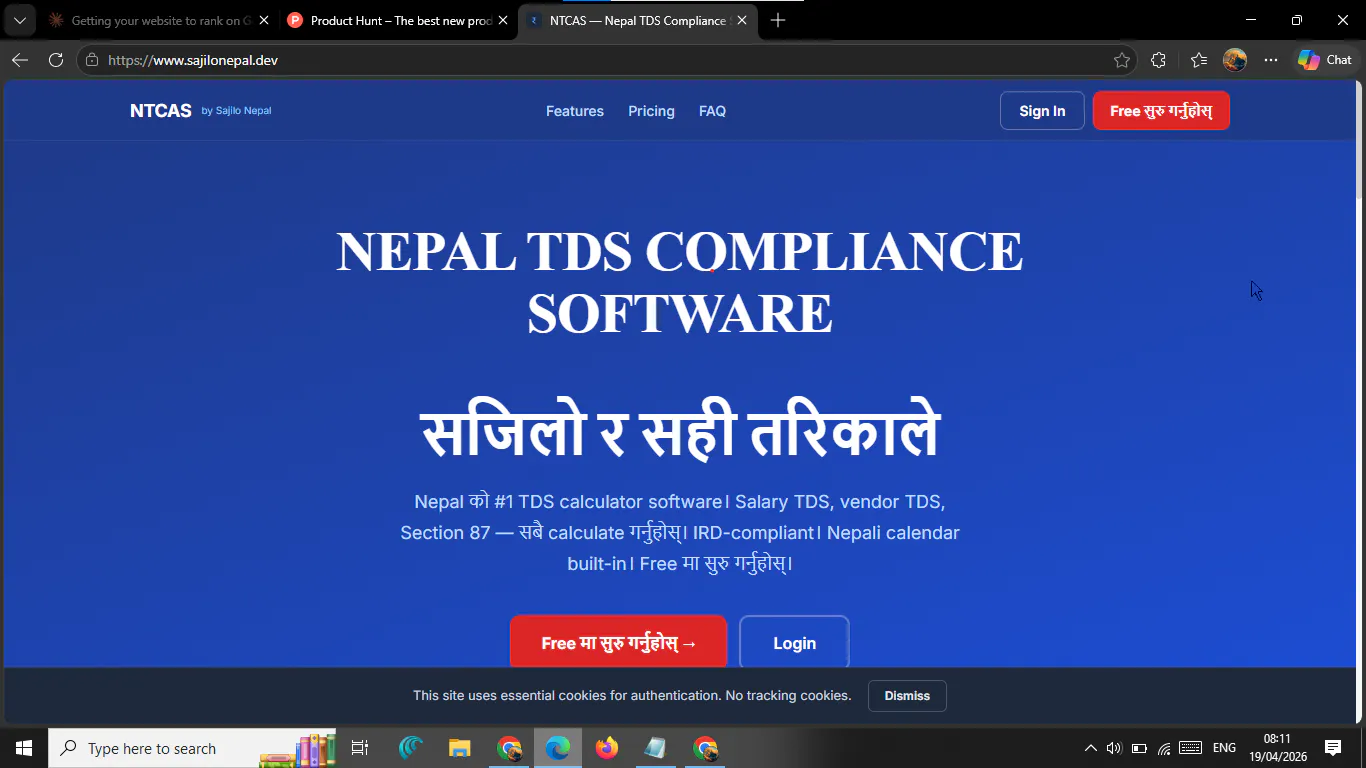Click the Sign In button
1366x768 pixels.
click(x=1042, y=111)
